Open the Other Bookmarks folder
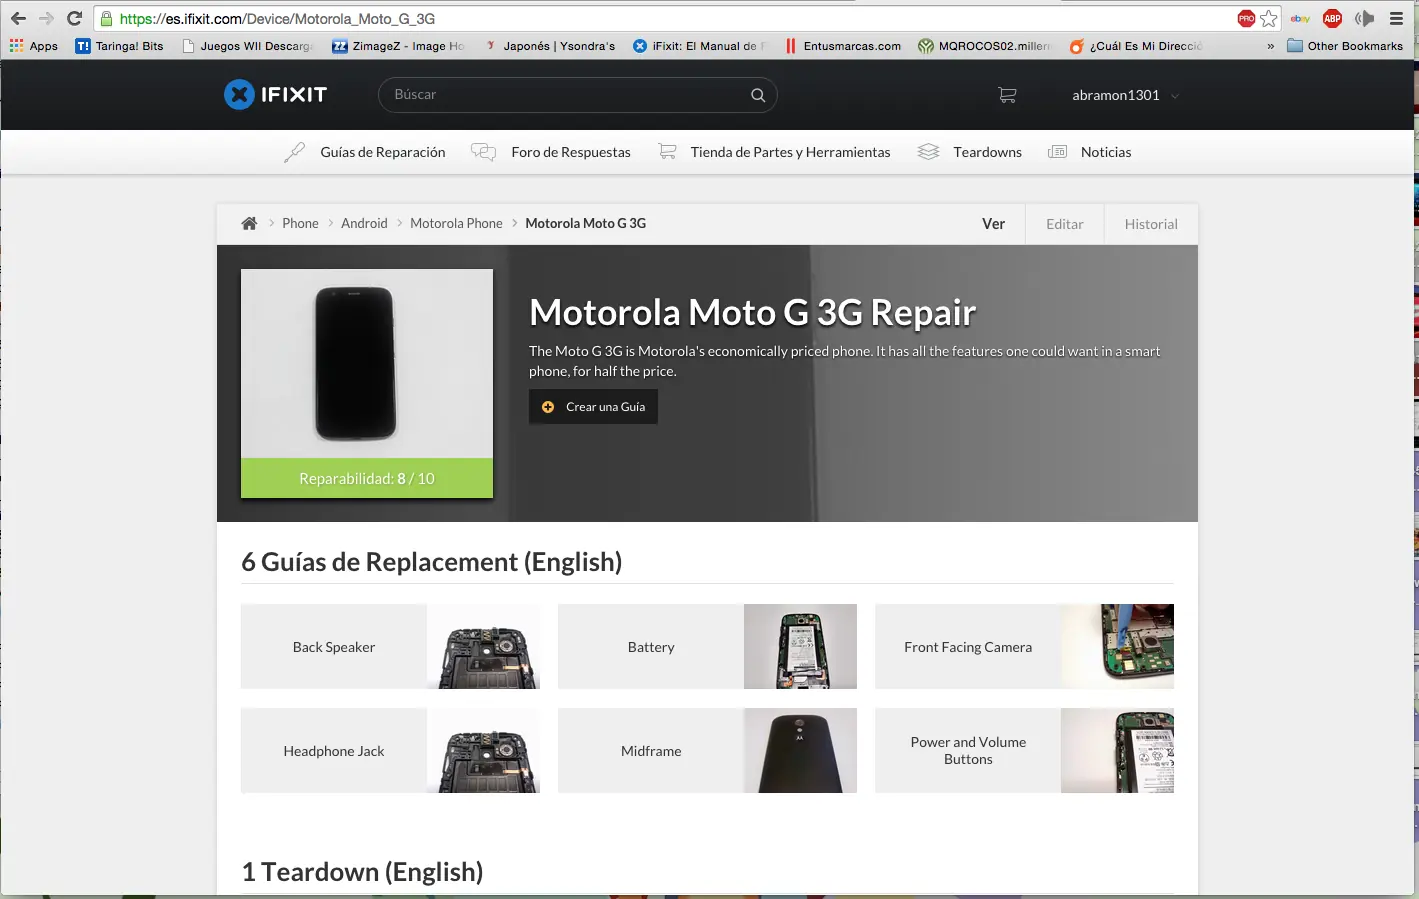 point(1345,46)
